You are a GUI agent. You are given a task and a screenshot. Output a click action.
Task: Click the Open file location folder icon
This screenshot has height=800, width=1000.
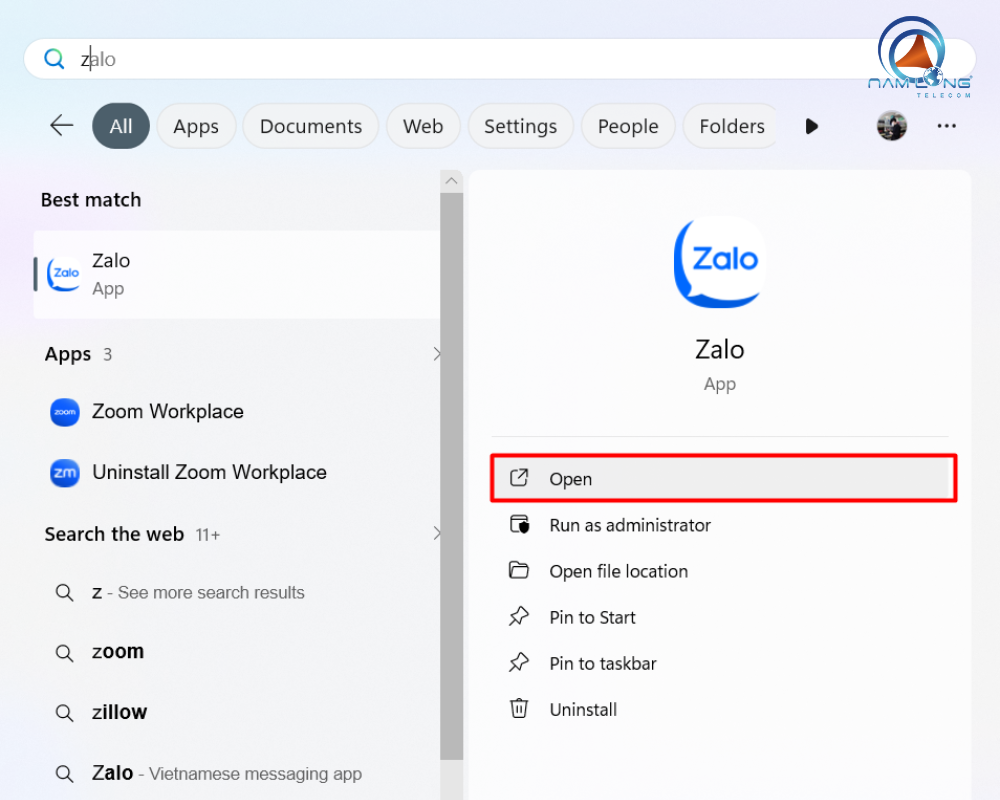[519, 570]
